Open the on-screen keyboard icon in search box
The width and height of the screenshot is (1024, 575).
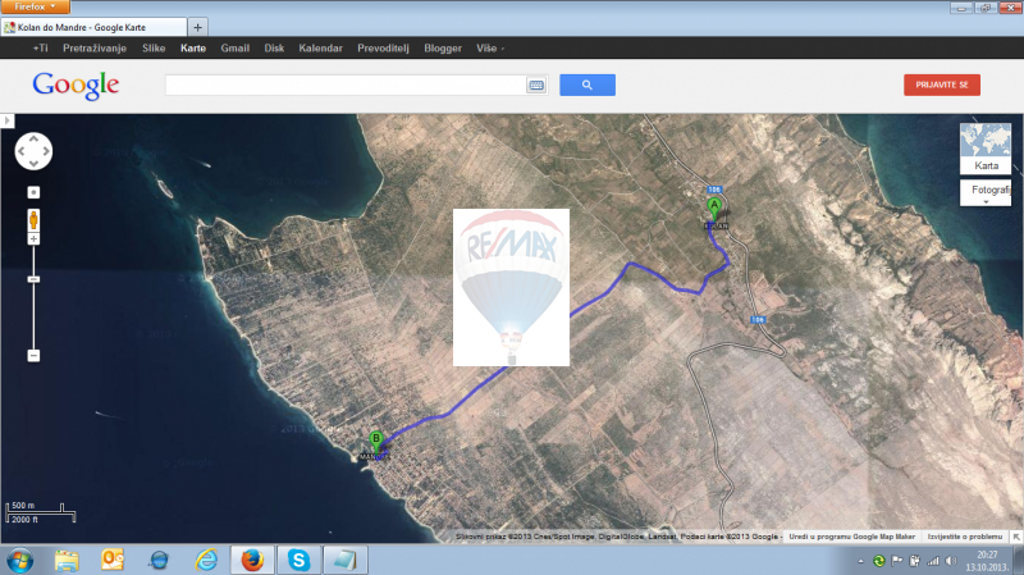tap(536, 85)
